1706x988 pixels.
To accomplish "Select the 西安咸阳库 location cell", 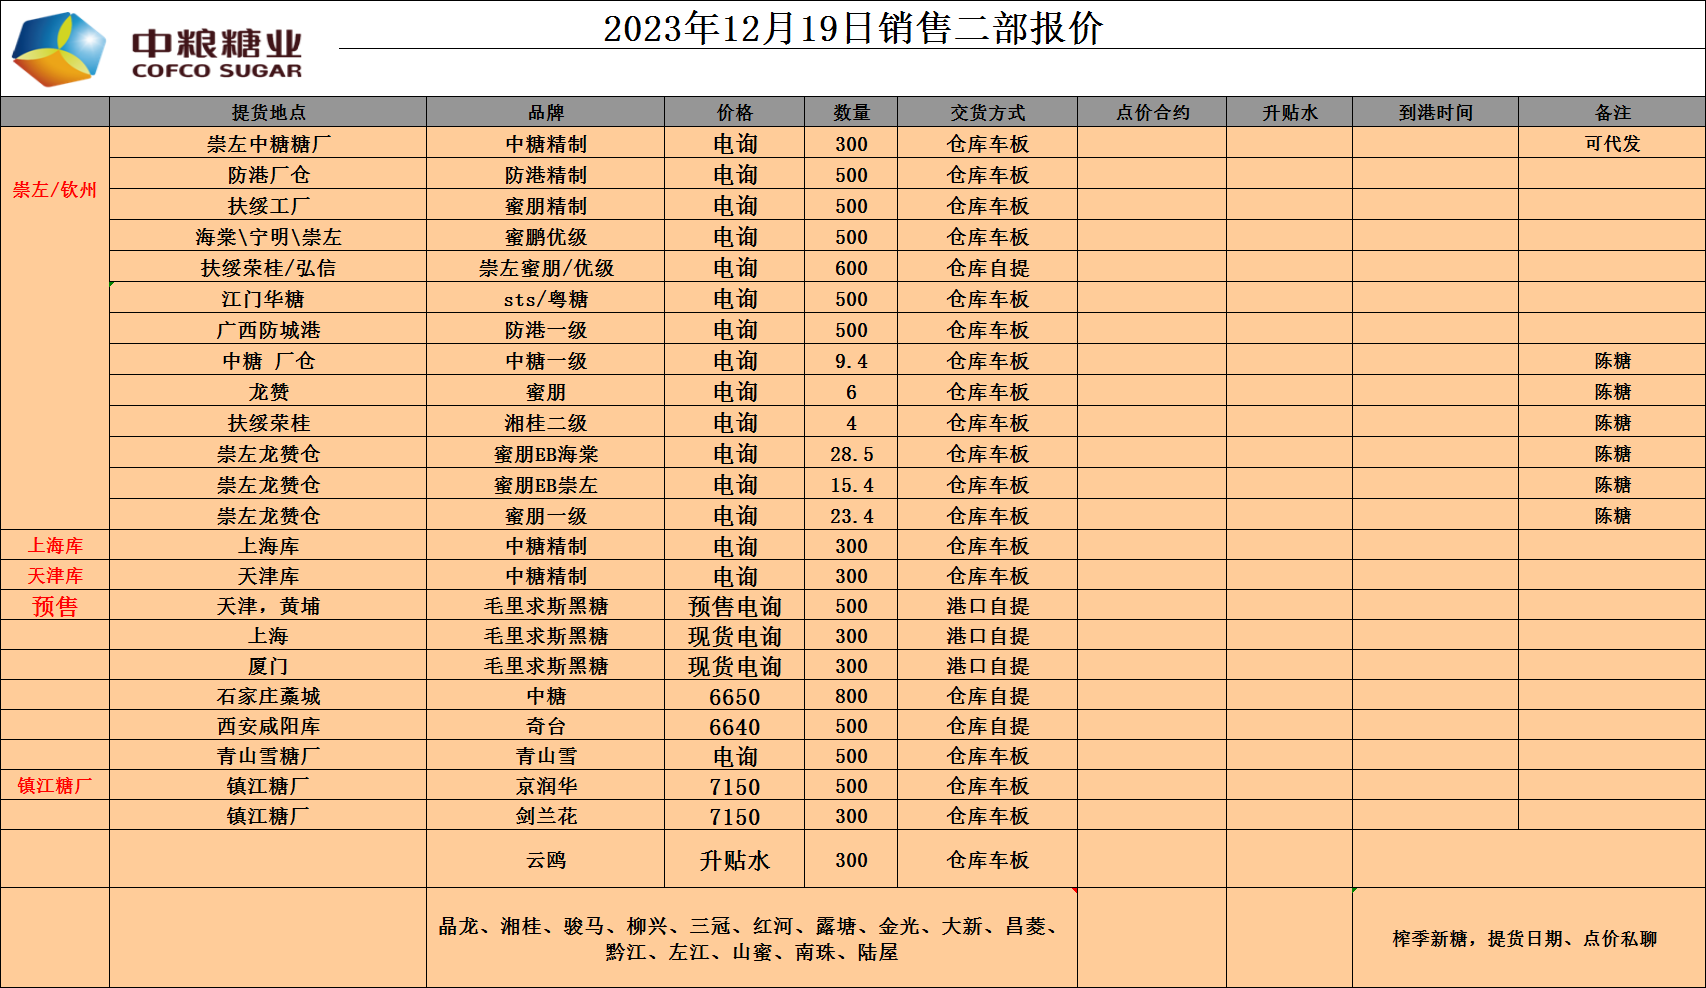I will point(268,726).
